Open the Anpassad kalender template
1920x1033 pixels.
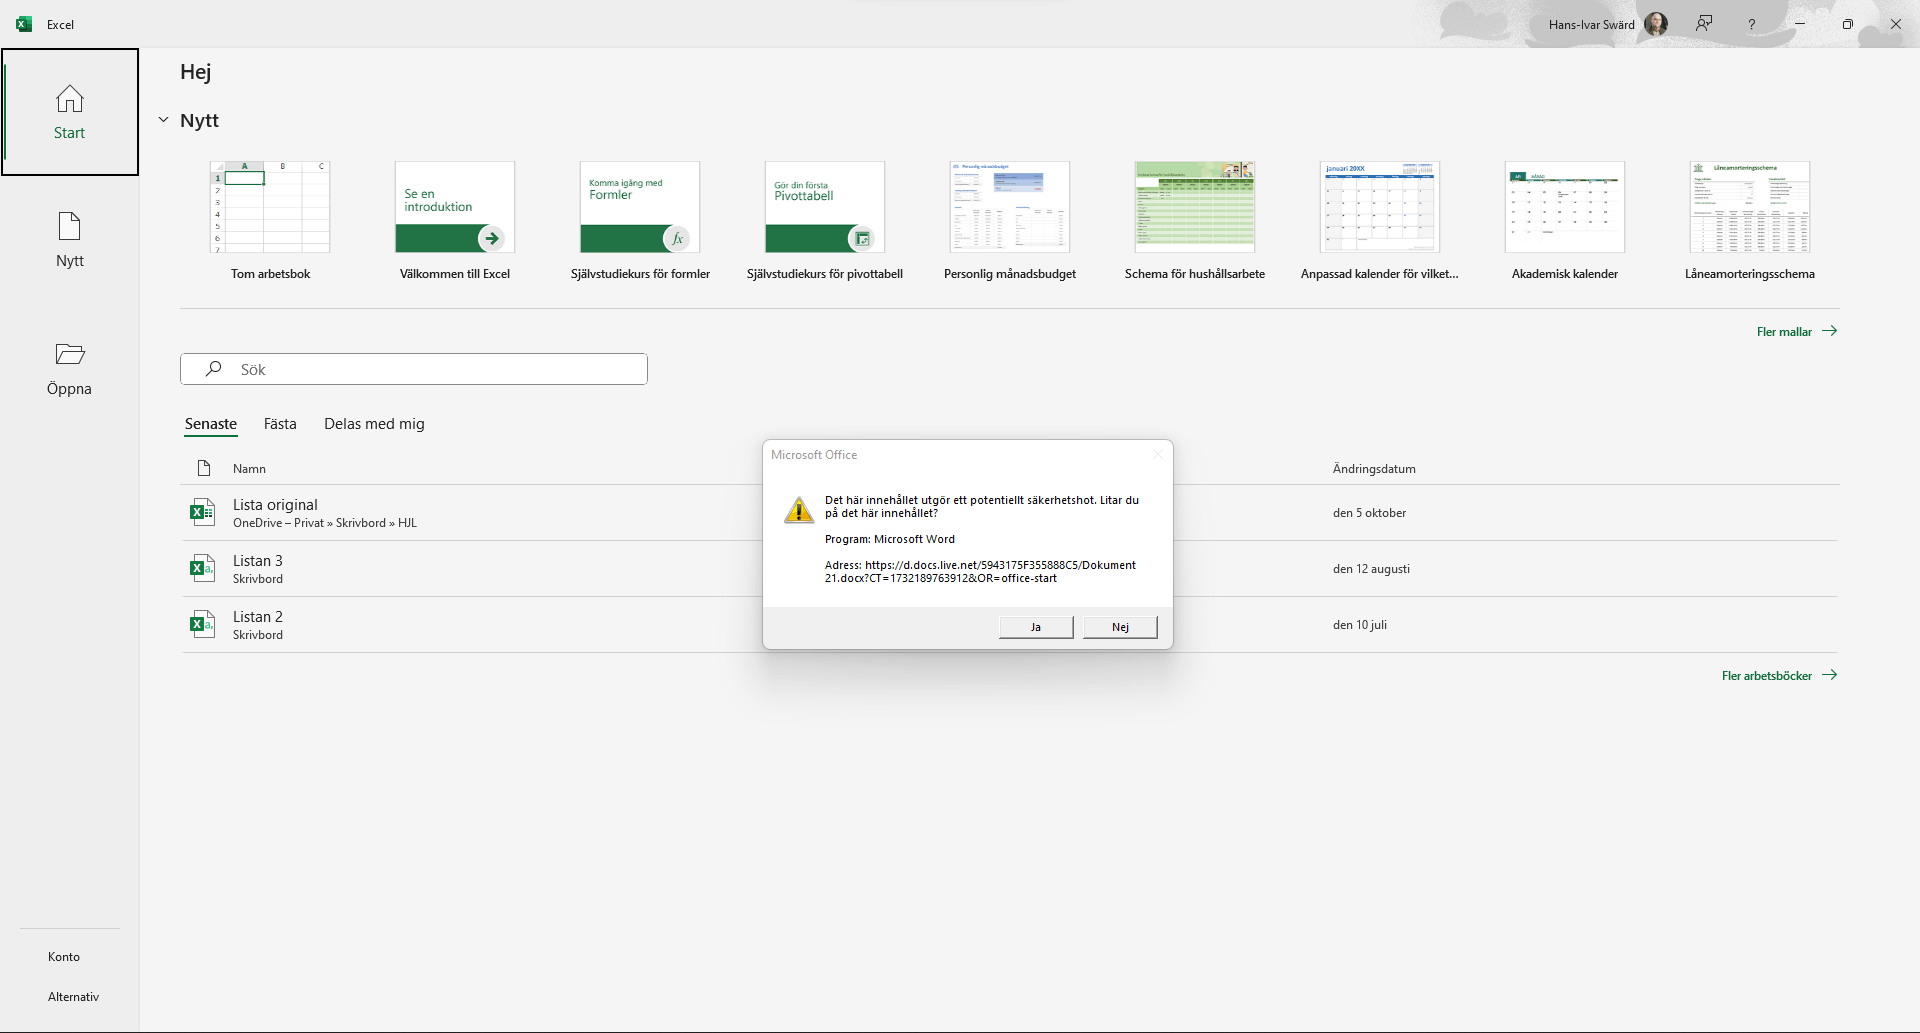[x=1380, y=221]
